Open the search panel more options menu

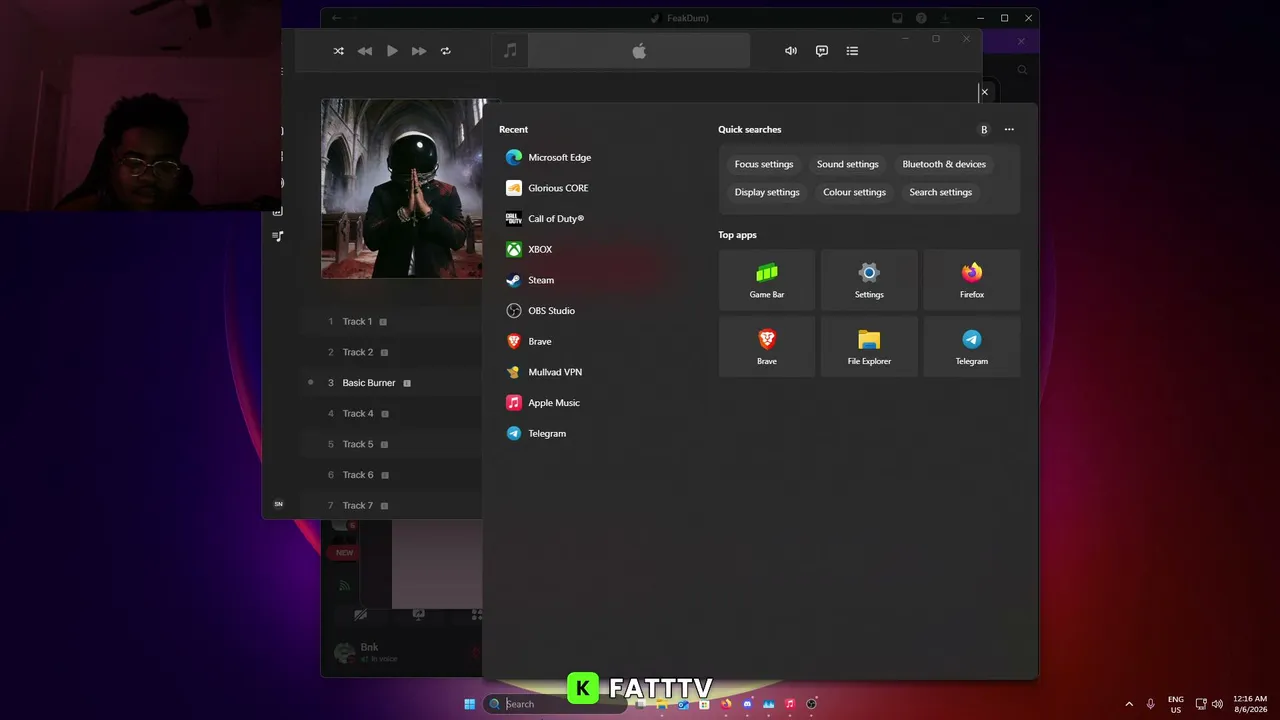click(x=1009, y=130)
